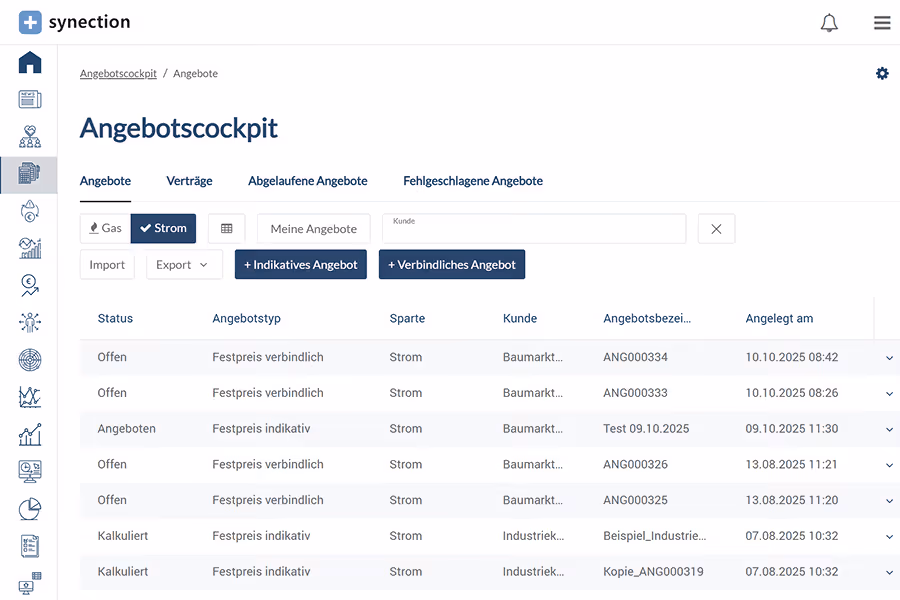The width and height of the screenshot is (900, 600).
Task: Expand the row for ANG000334
Action: pos(888,357)
